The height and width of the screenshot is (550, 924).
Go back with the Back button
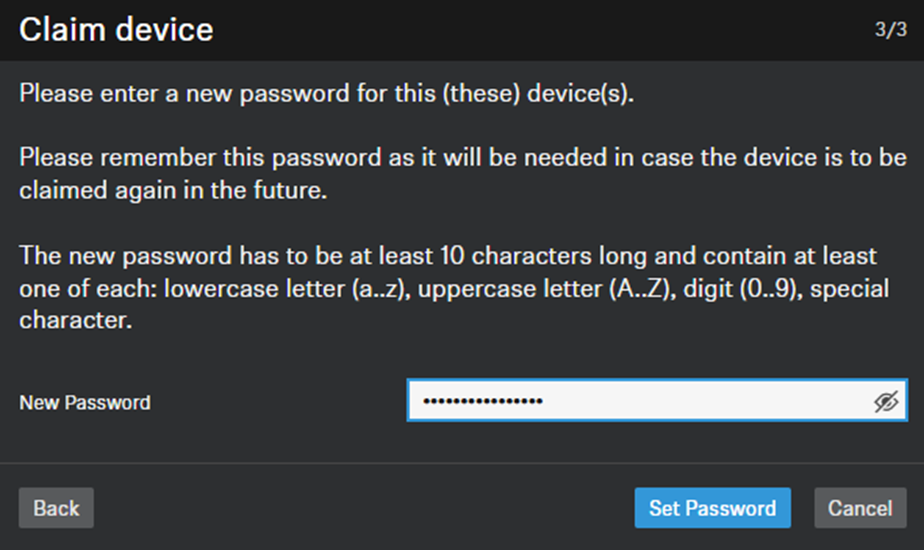pos(56,508)
